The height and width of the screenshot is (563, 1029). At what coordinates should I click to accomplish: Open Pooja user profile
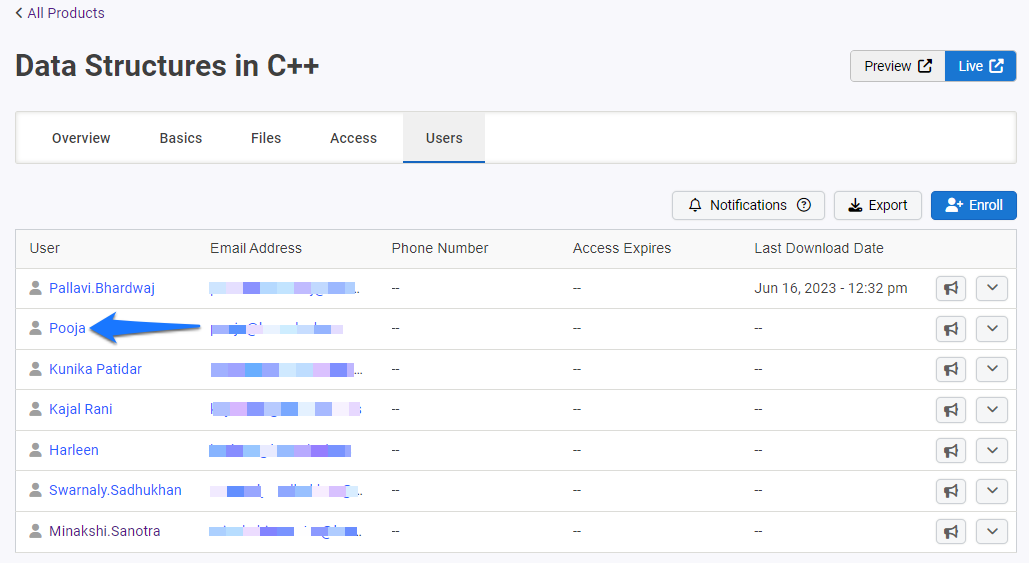point(67,328)
